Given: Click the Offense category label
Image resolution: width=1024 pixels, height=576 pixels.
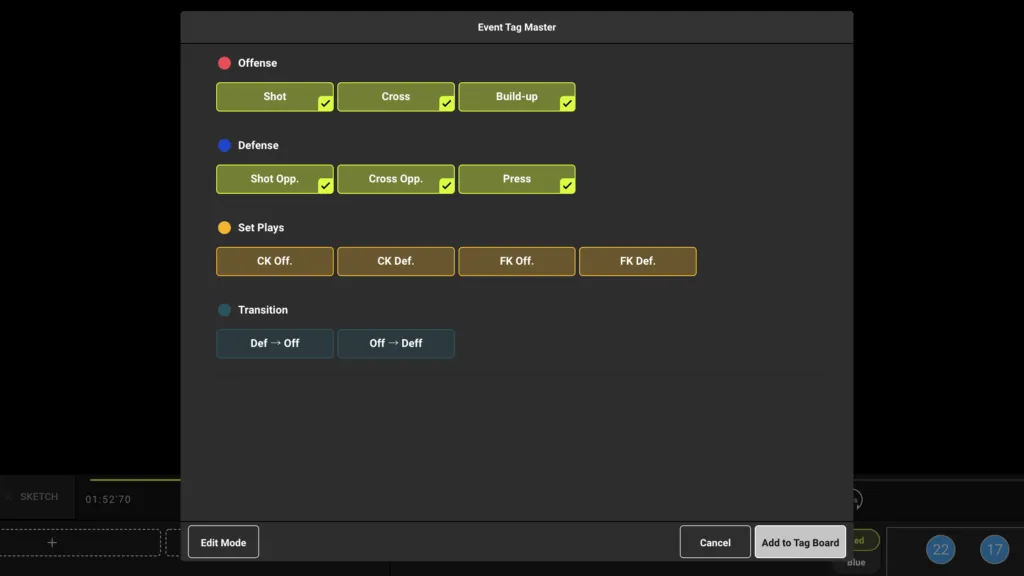Looking at the screenshot, I should click(257, 63).
